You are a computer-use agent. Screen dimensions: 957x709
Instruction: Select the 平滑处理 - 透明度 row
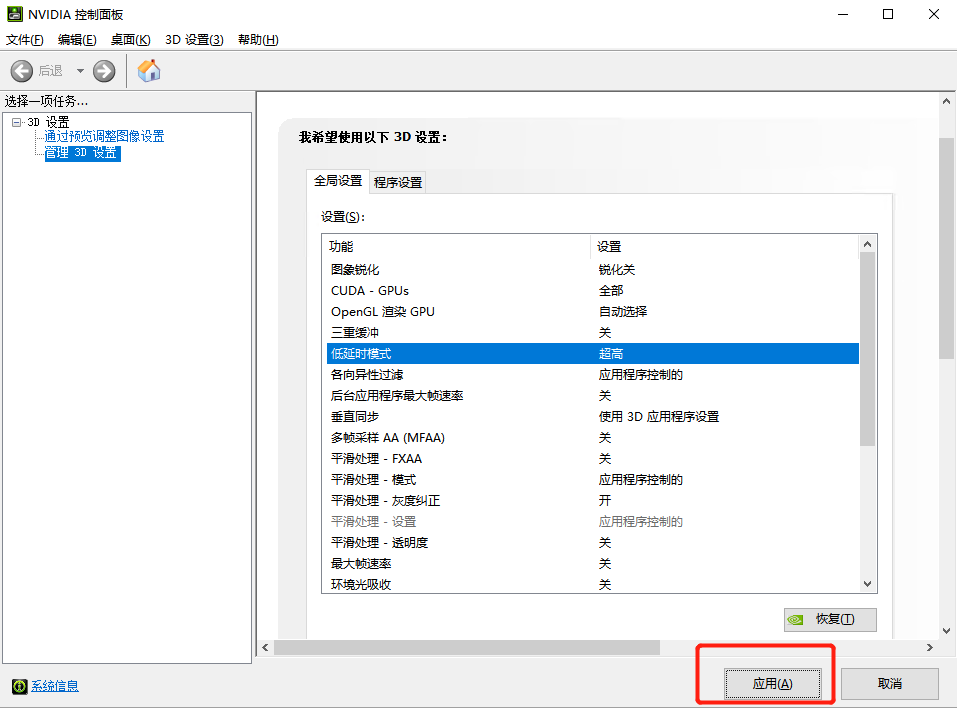(593, 542)
